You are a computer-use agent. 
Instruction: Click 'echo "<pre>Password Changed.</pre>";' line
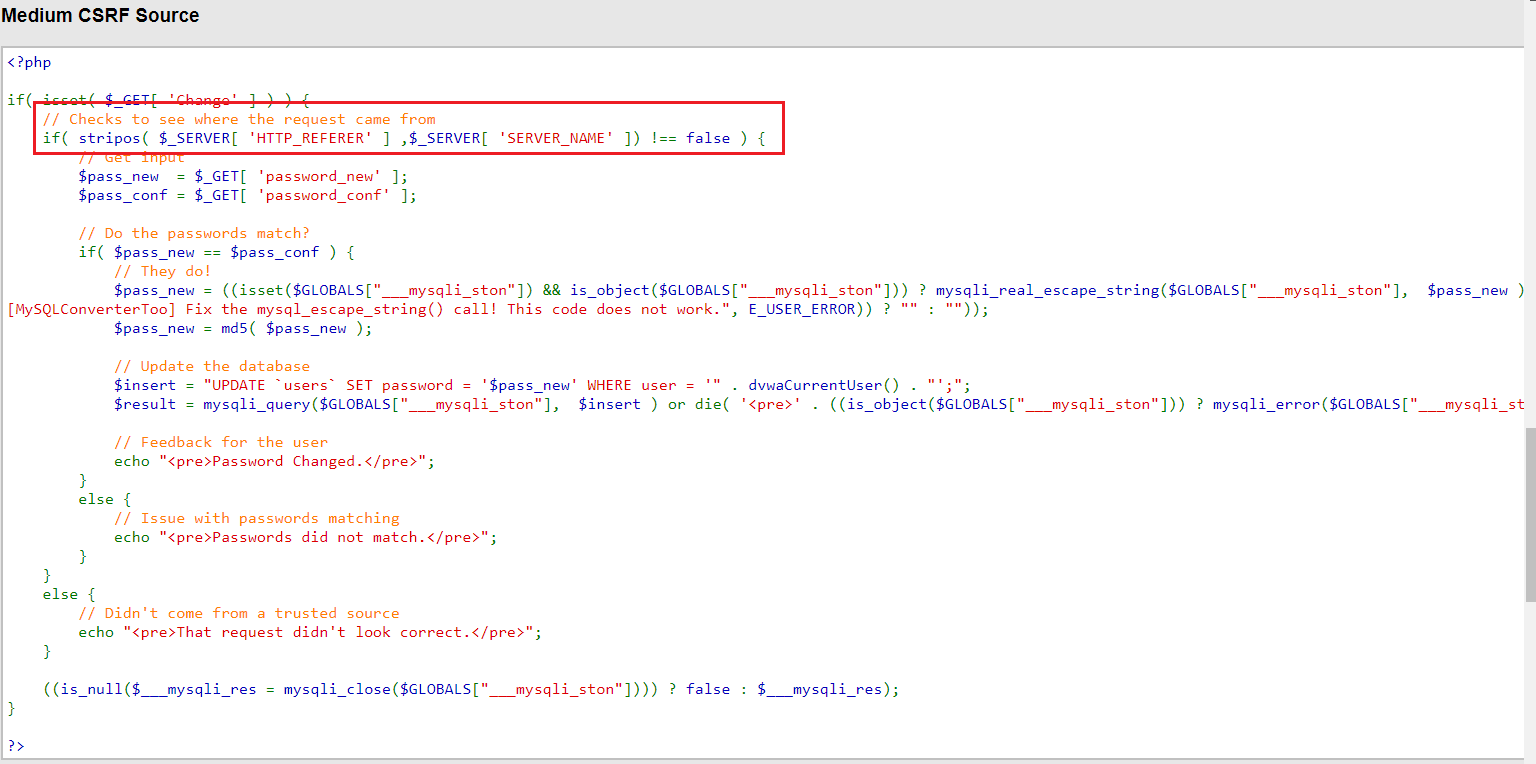275,461
